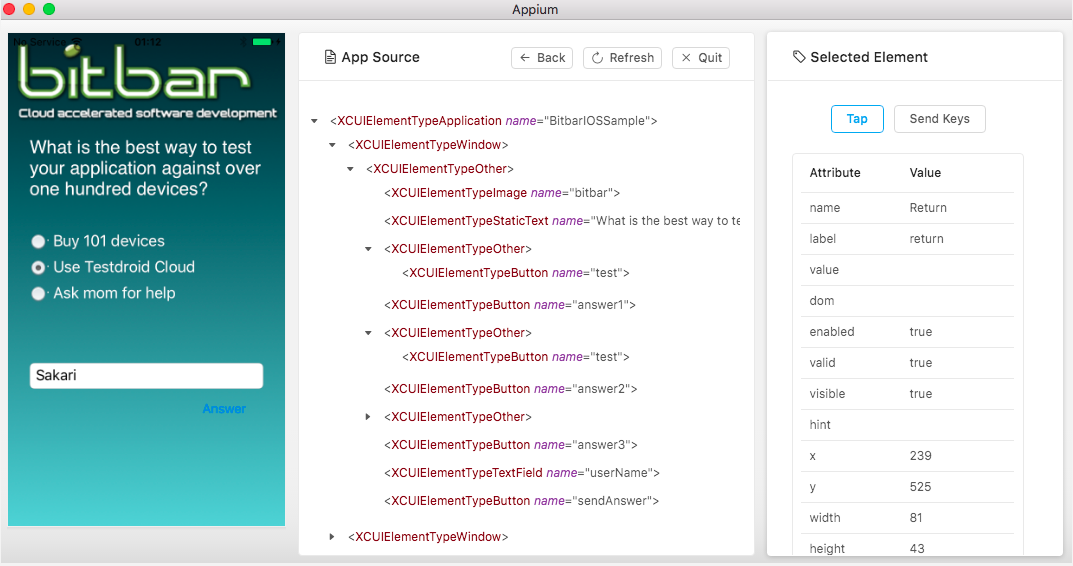Collapse the XCUIElementTypeApplication BitbarIOSSample node

(315, 121)
